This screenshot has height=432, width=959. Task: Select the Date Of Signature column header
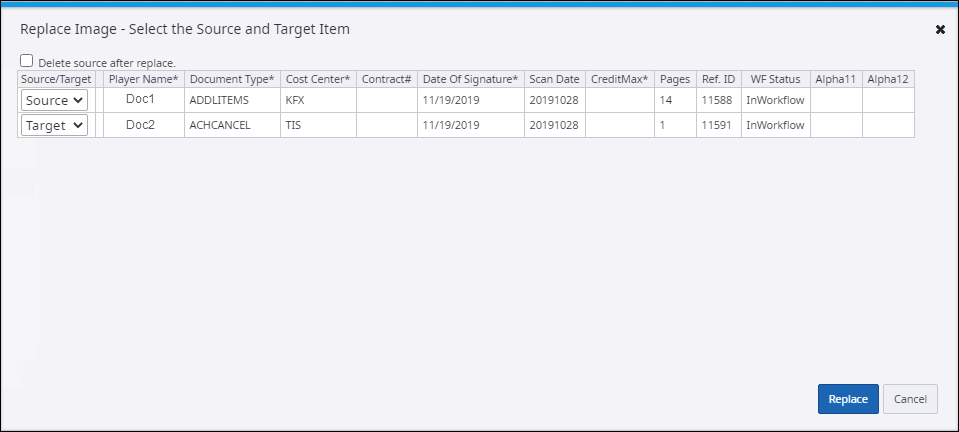point(470,78)
